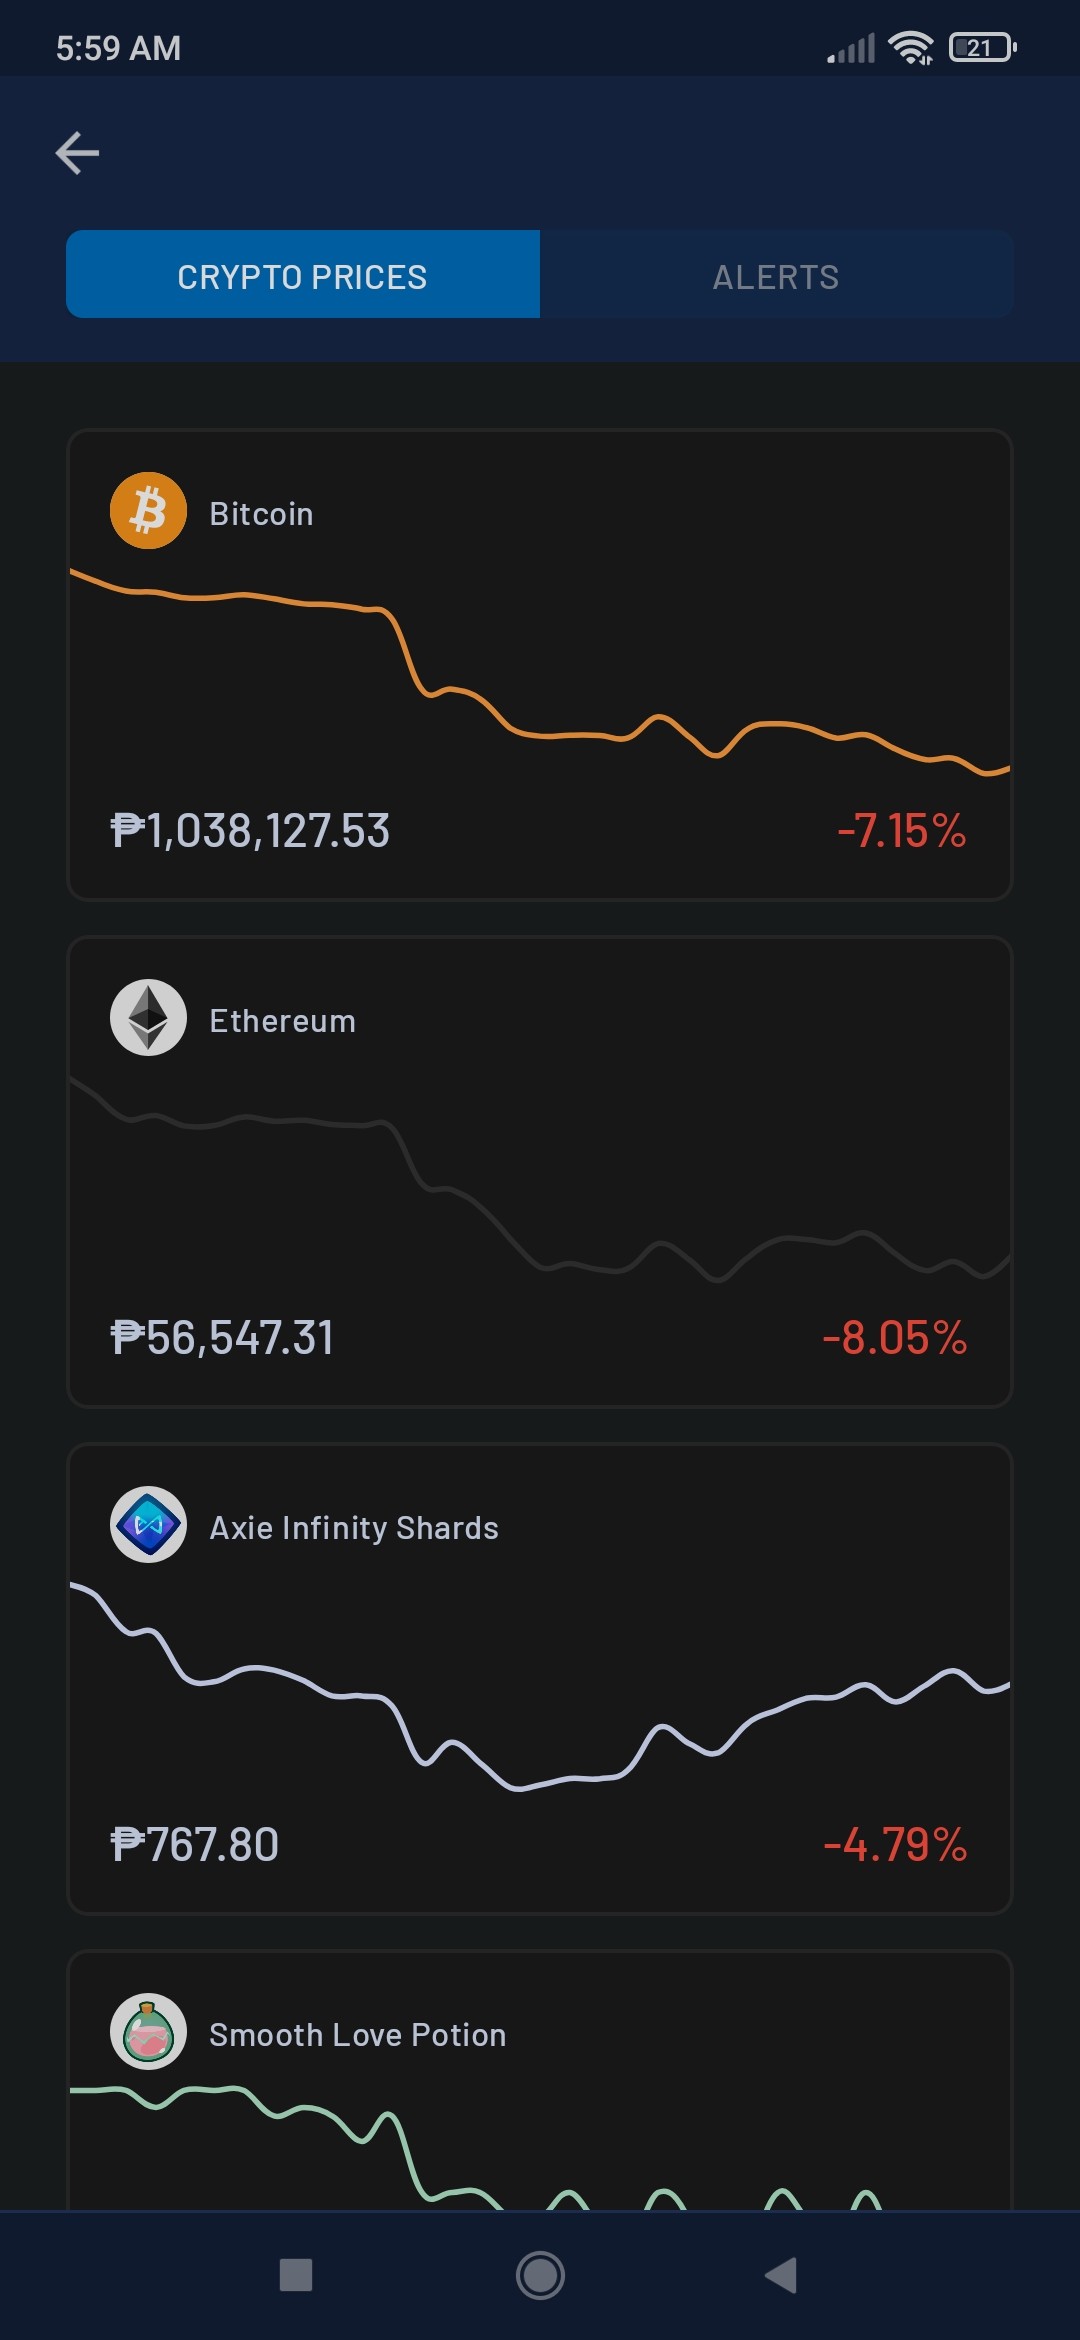The image size is (1080, 2340).
Task: Tap the Axie -4.79% change value
Action: (x=895, y=1845)
